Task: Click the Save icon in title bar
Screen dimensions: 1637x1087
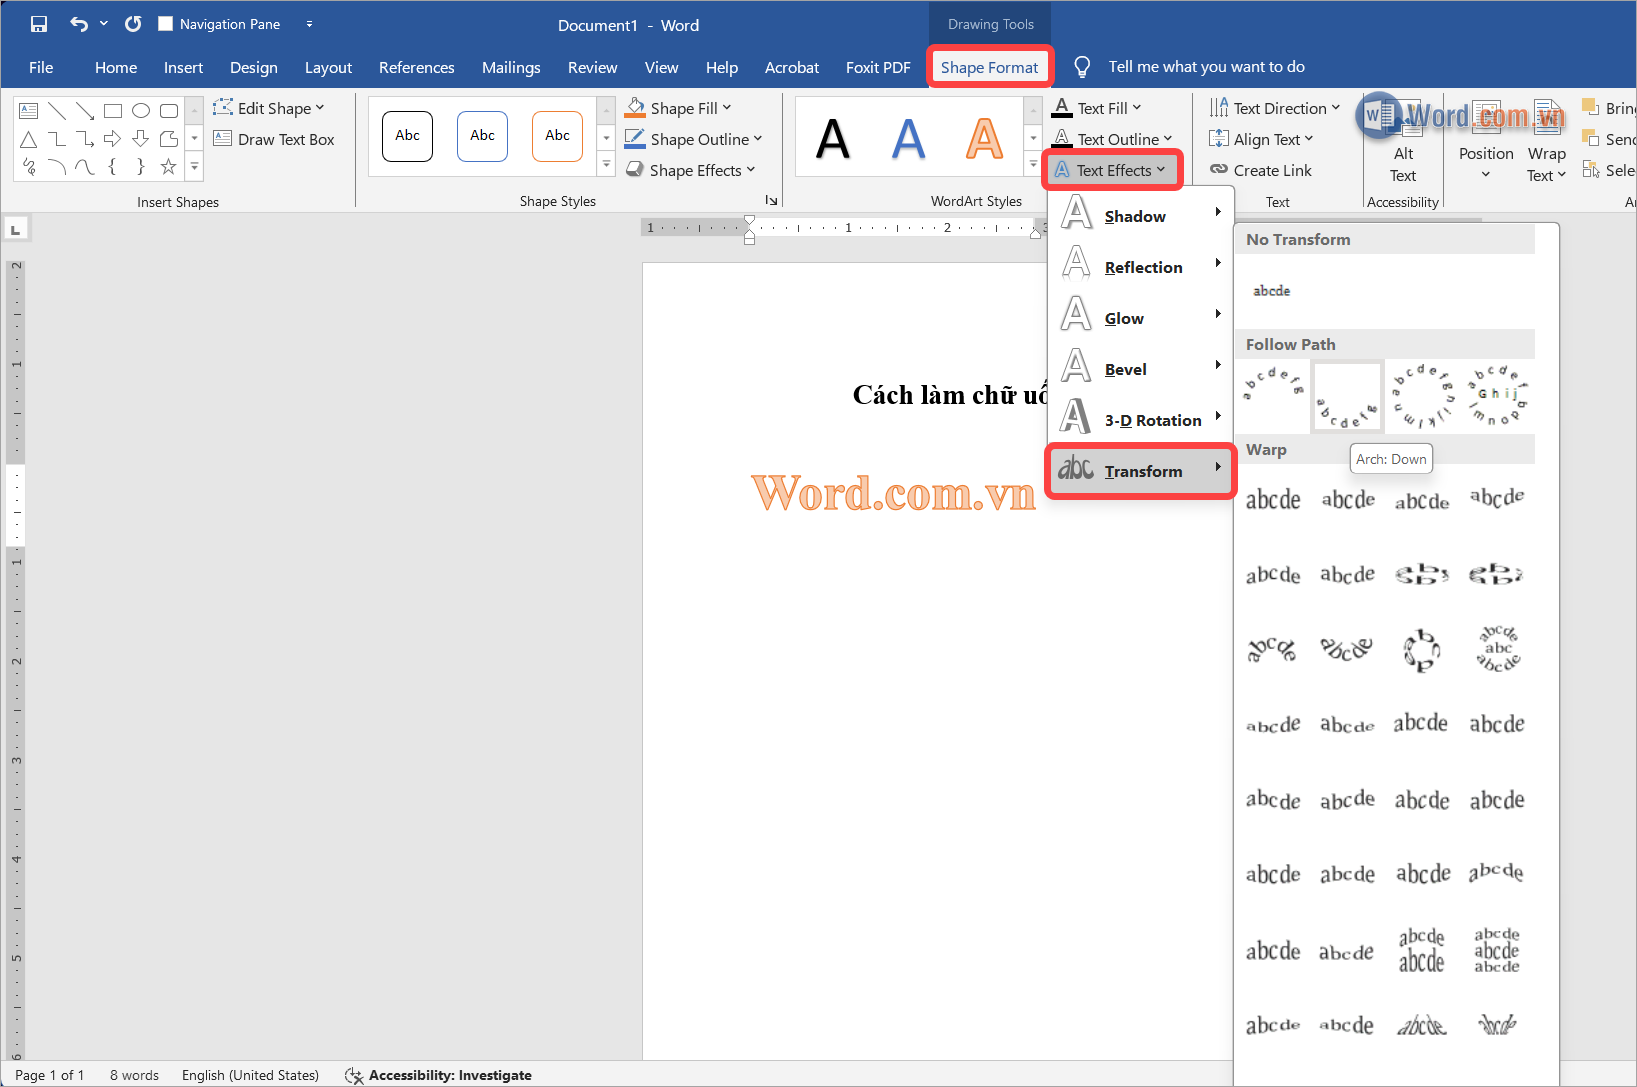Action: 39,24
